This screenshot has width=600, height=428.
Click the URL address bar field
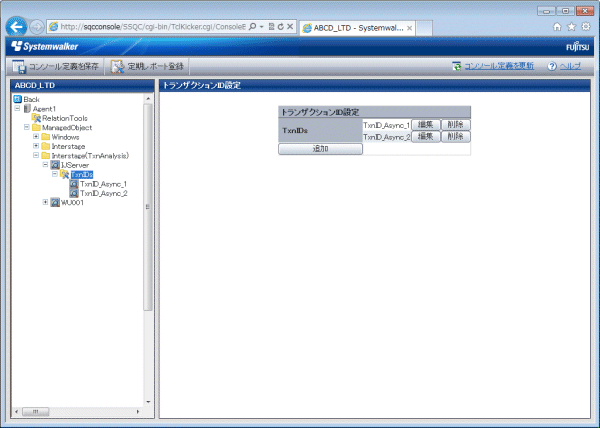tap(153, 27)
